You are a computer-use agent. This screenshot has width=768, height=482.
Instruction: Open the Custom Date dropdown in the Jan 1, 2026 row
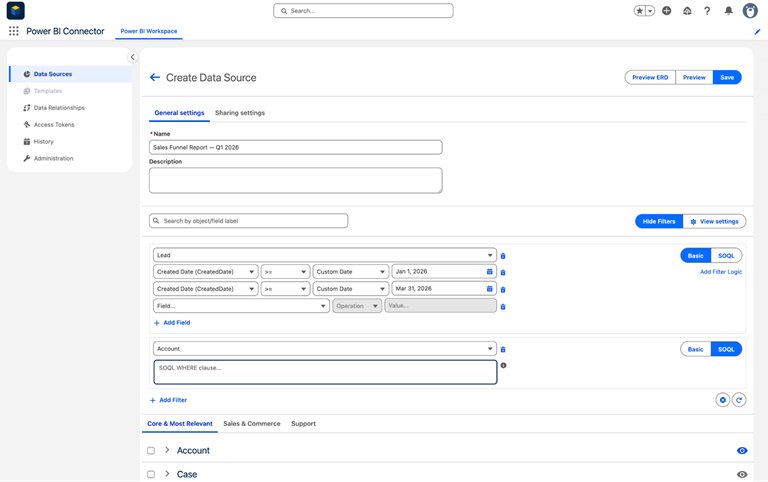351,272
